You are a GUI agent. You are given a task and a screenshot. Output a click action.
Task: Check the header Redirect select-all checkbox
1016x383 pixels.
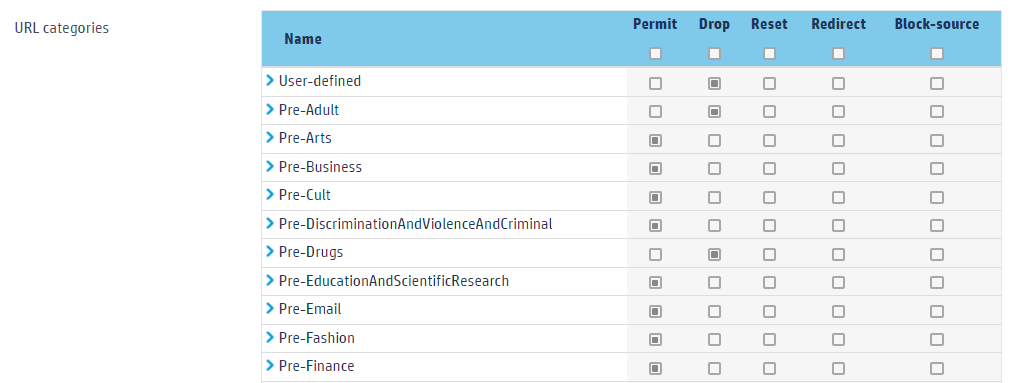click(x=838, y=53)
